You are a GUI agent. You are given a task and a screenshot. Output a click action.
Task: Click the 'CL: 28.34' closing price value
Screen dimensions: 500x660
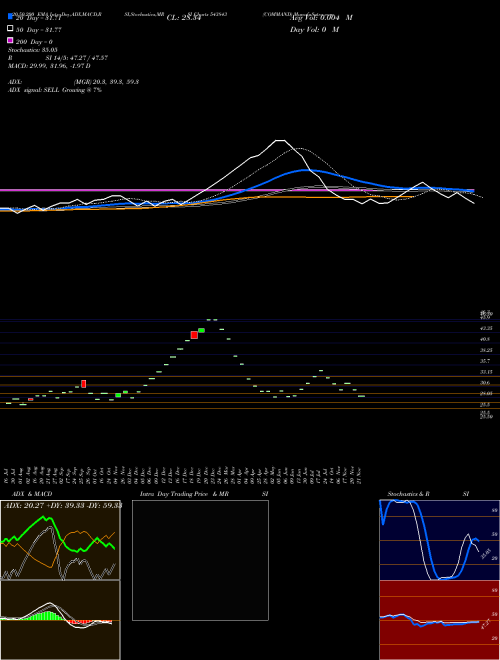pyautogui.click(x=184, y=18)
